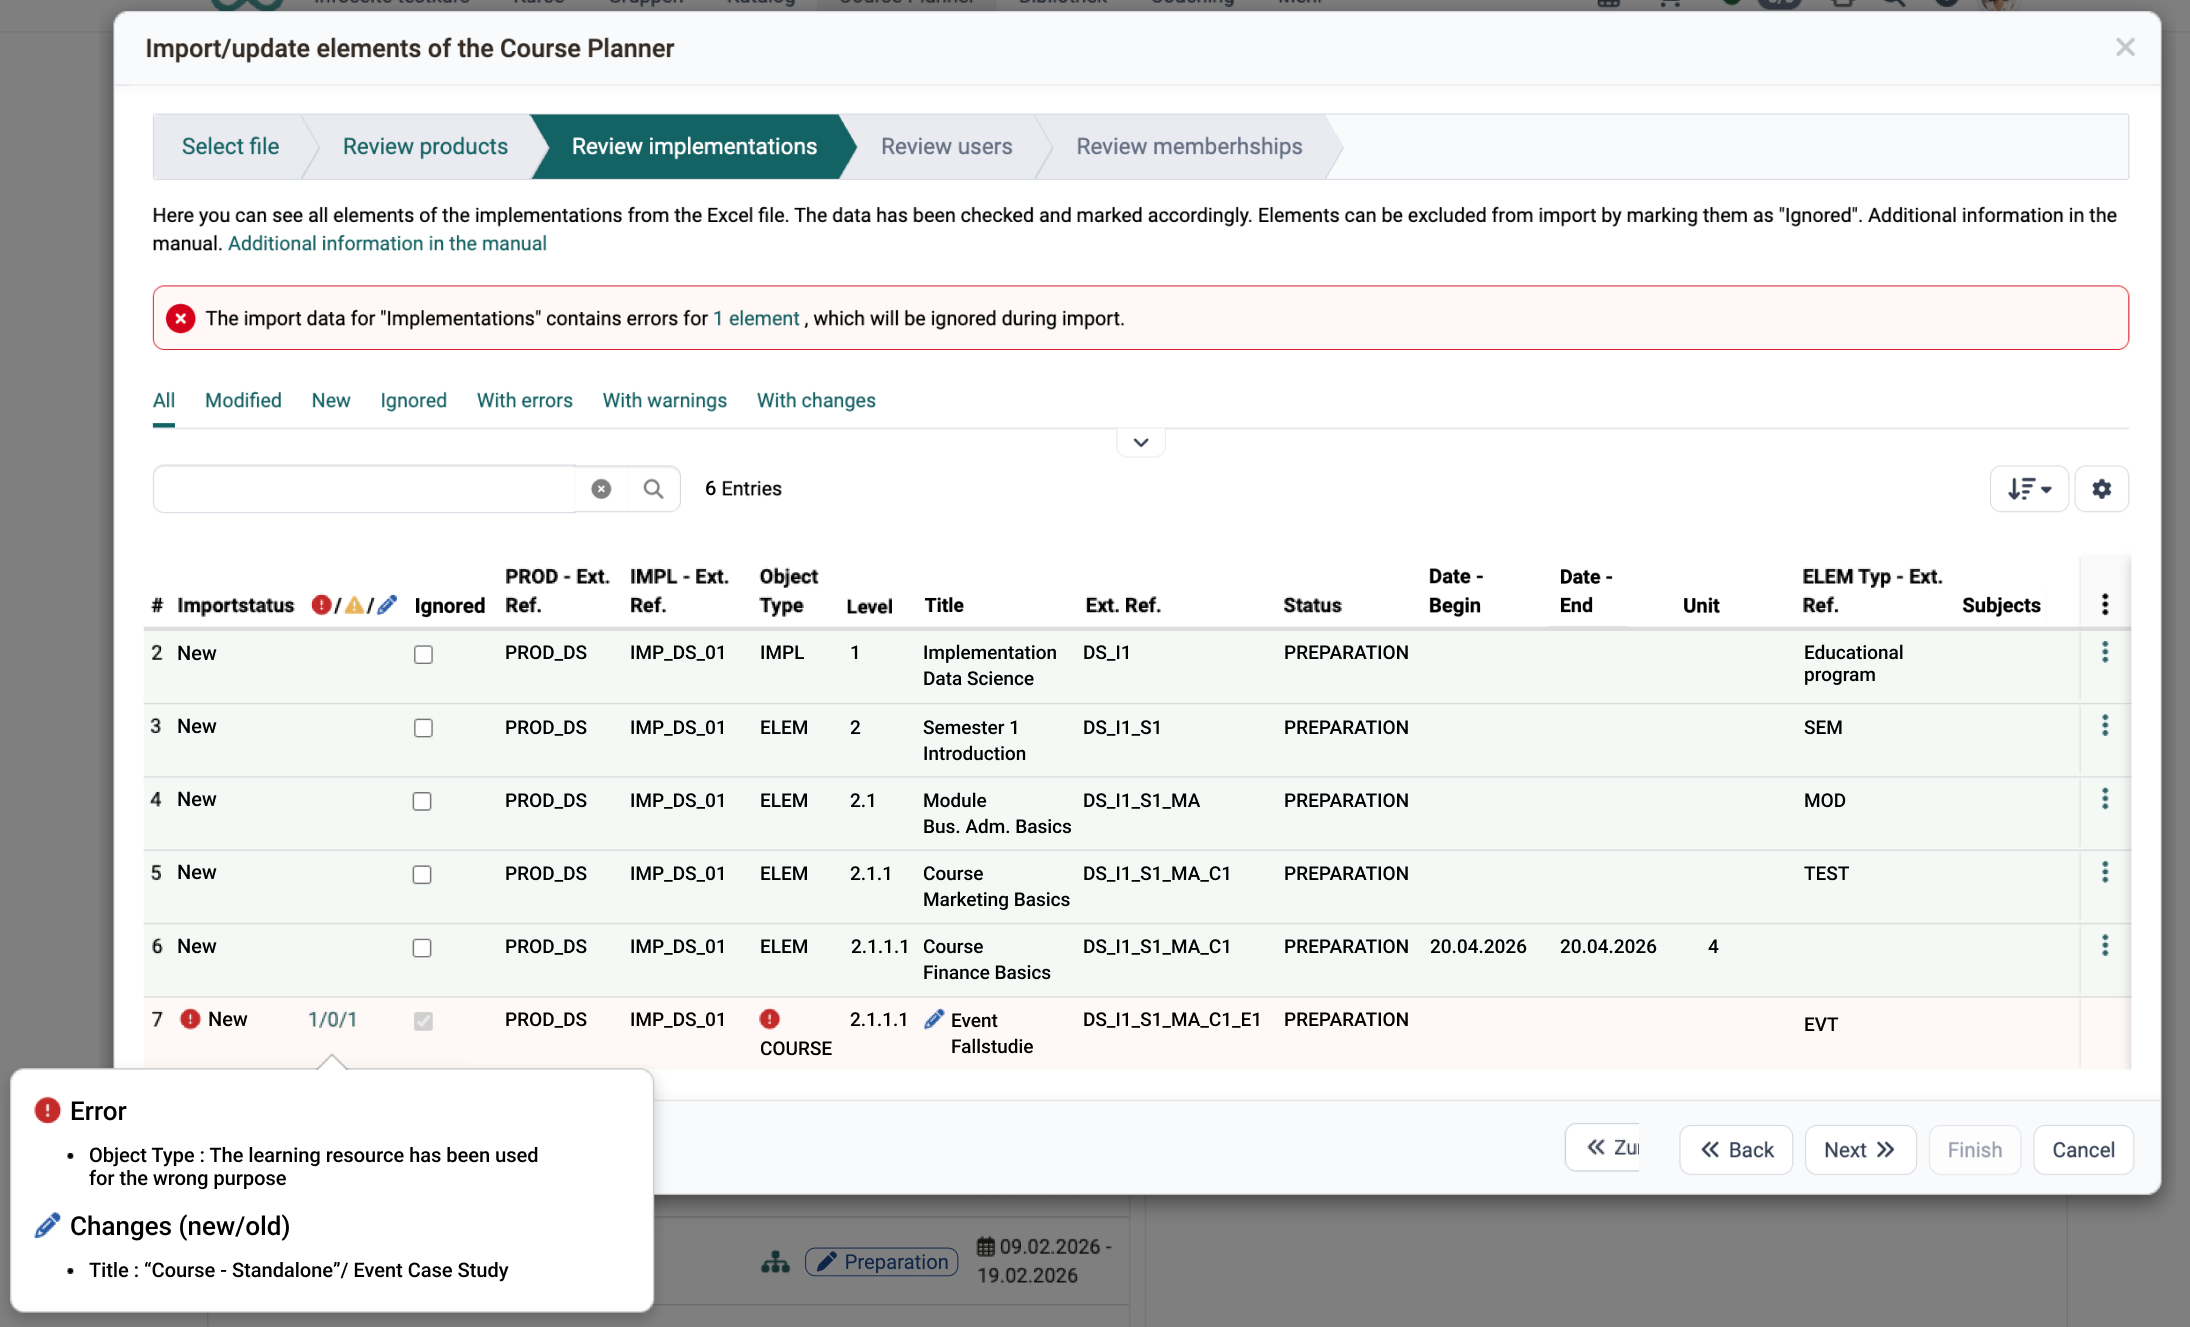Click error icon beside New in row 7

click(190, 1019)
